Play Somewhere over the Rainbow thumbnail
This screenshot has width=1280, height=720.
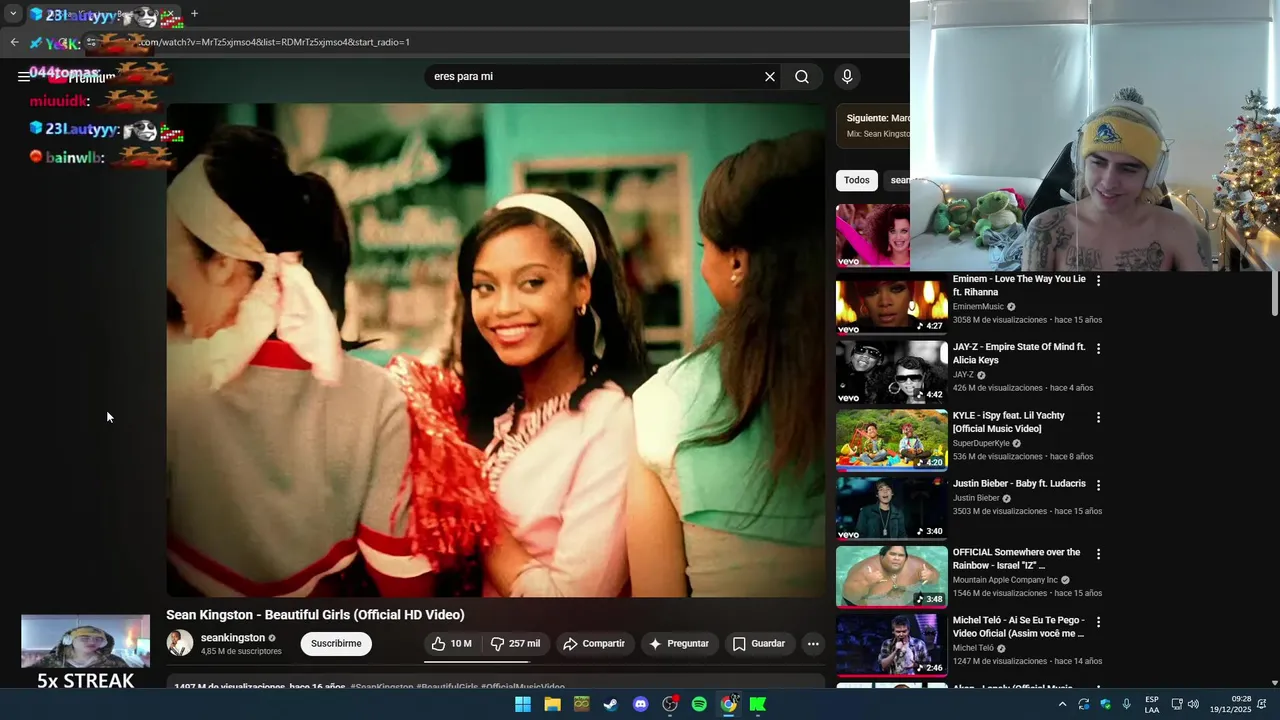(x=892, y=577)
